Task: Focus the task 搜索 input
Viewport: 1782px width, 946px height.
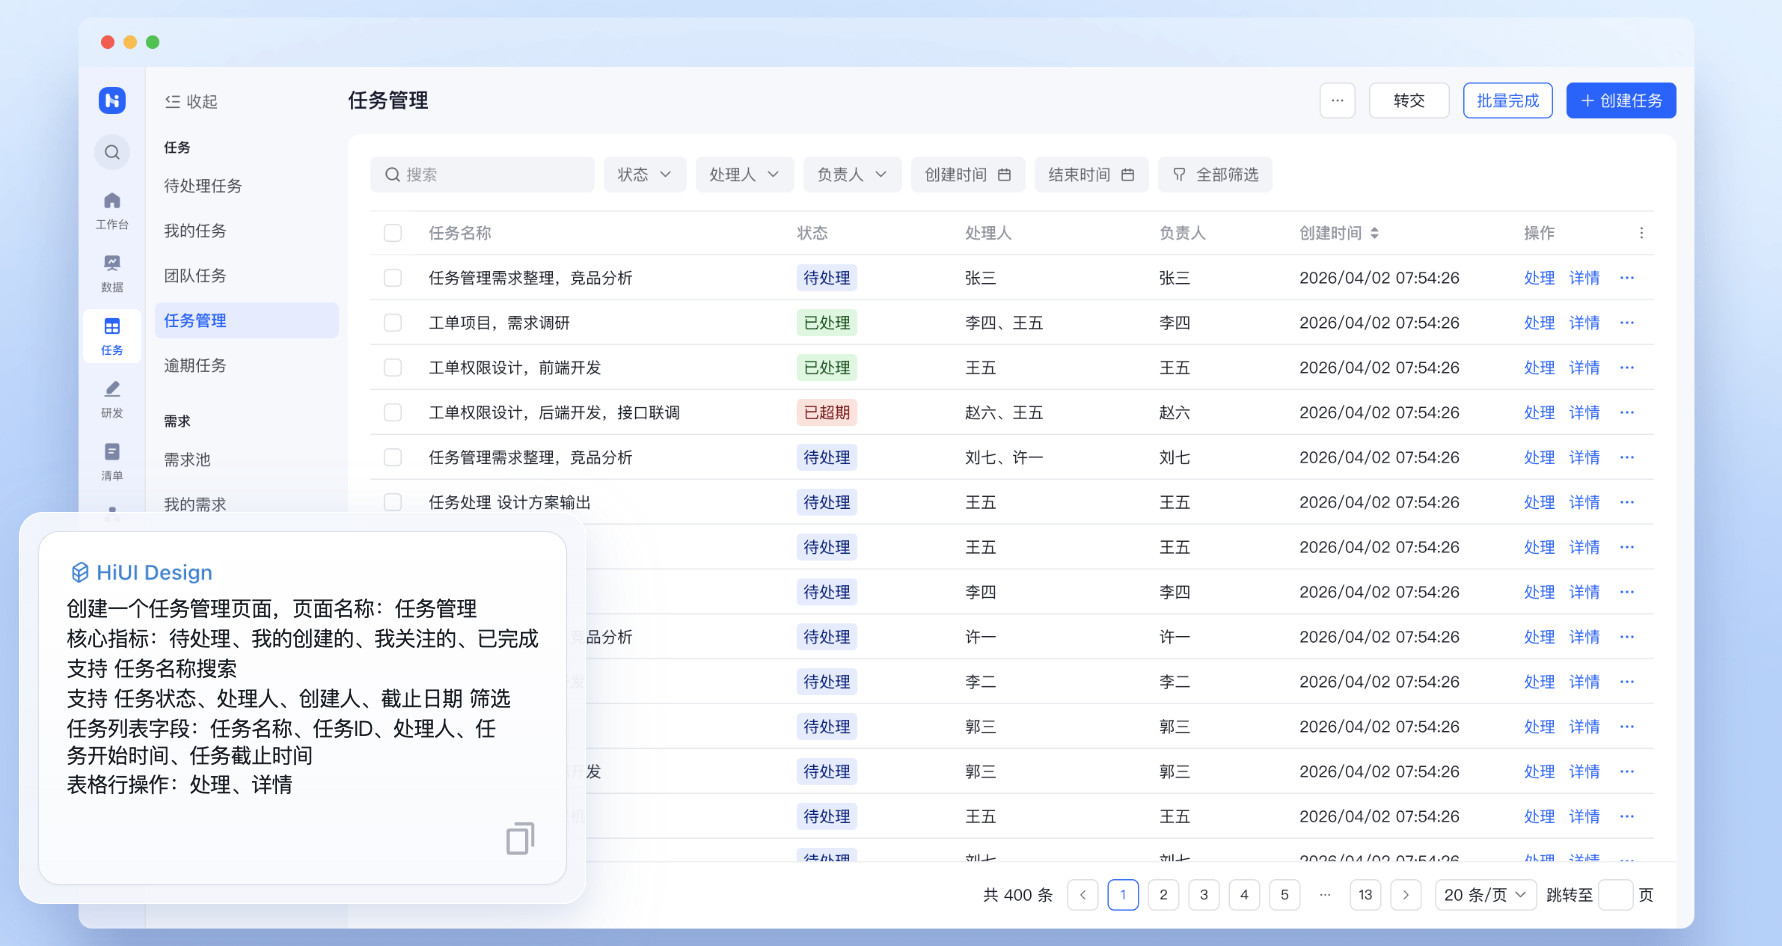Action: [482, 175]
